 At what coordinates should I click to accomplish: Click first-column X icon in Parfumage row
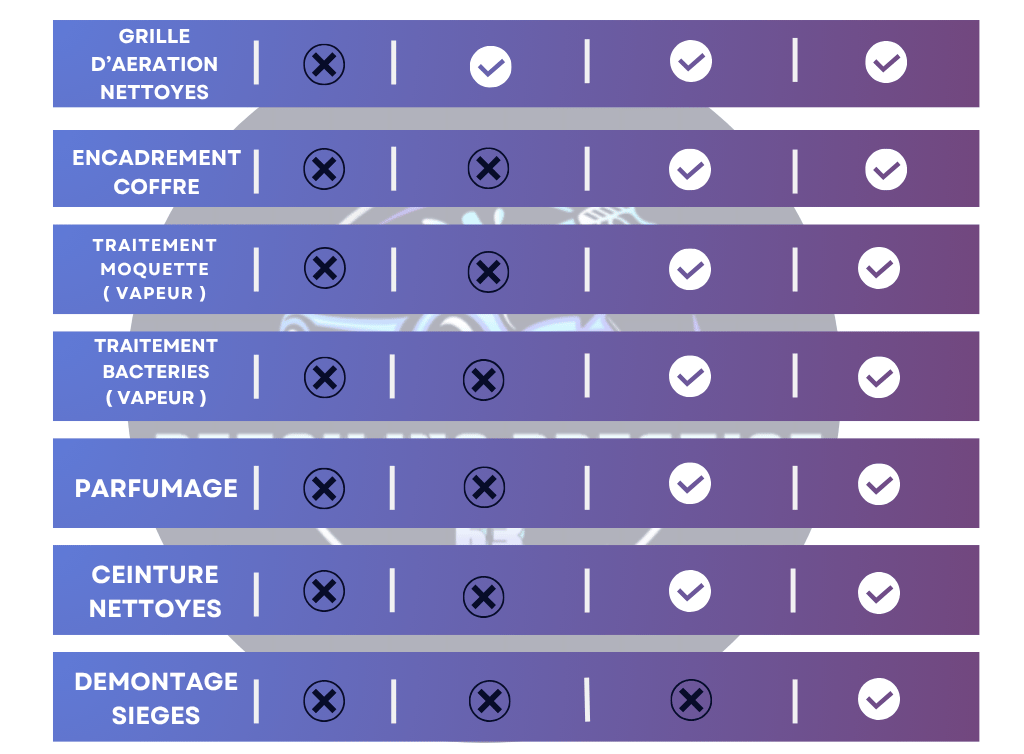coord(324,488)
